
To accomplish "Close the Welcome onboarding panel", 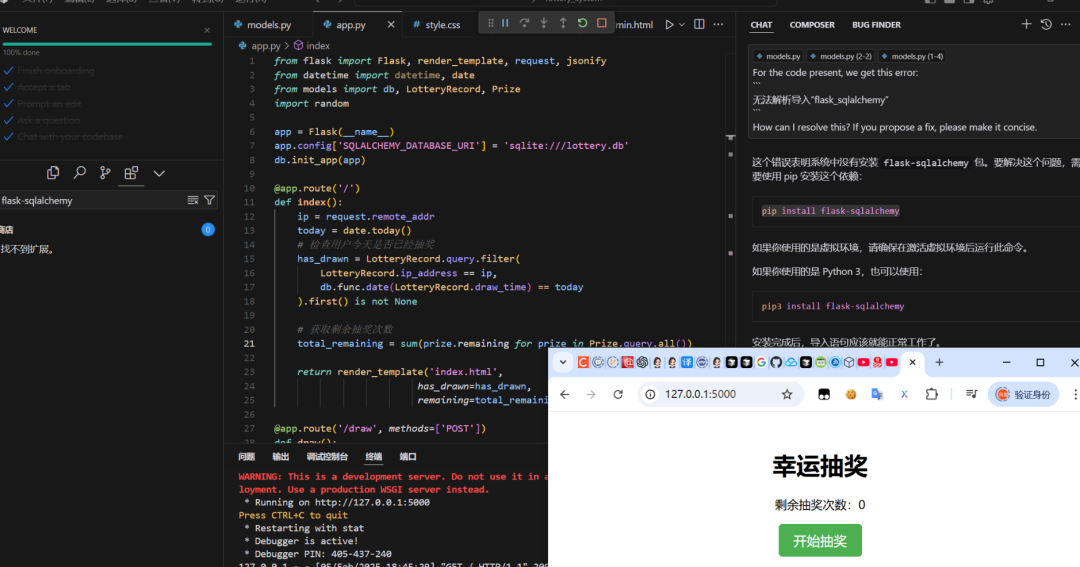I will click(207, 30).
